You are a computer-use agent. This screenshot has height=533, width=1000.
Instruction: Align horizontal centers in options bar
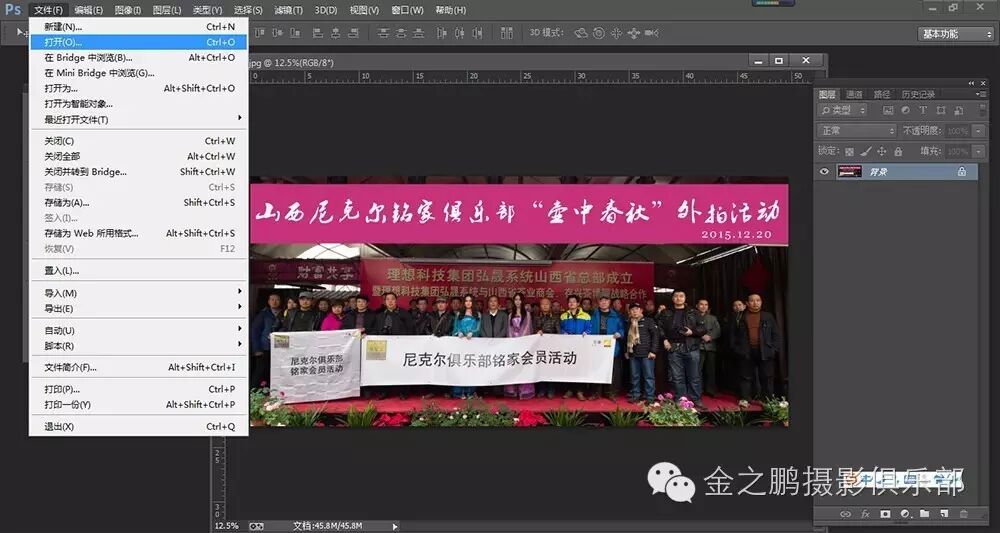[x=335, y=33]
